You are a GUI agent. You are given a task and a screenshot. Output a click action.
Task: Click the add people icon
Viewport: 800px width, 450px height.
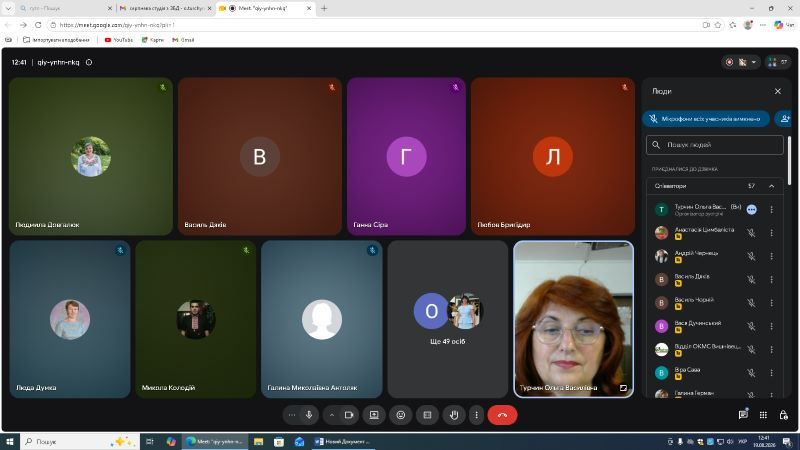[785, 119]
